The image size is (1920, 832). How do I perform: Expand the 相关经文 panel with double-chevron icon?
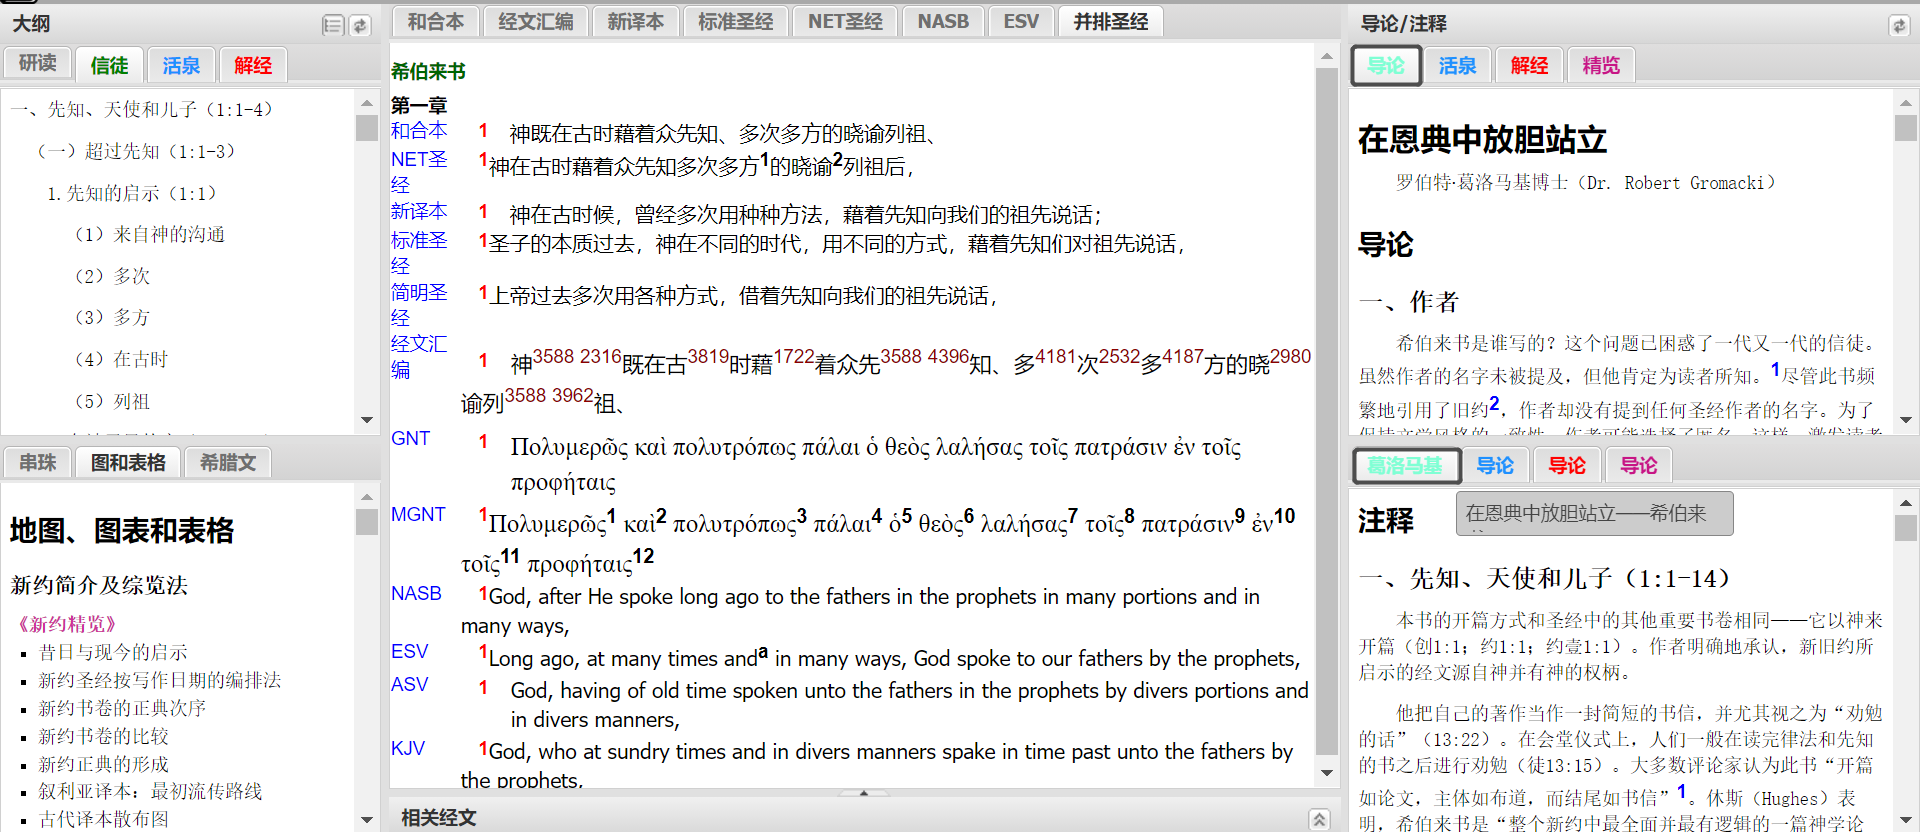pos(1319,819)
